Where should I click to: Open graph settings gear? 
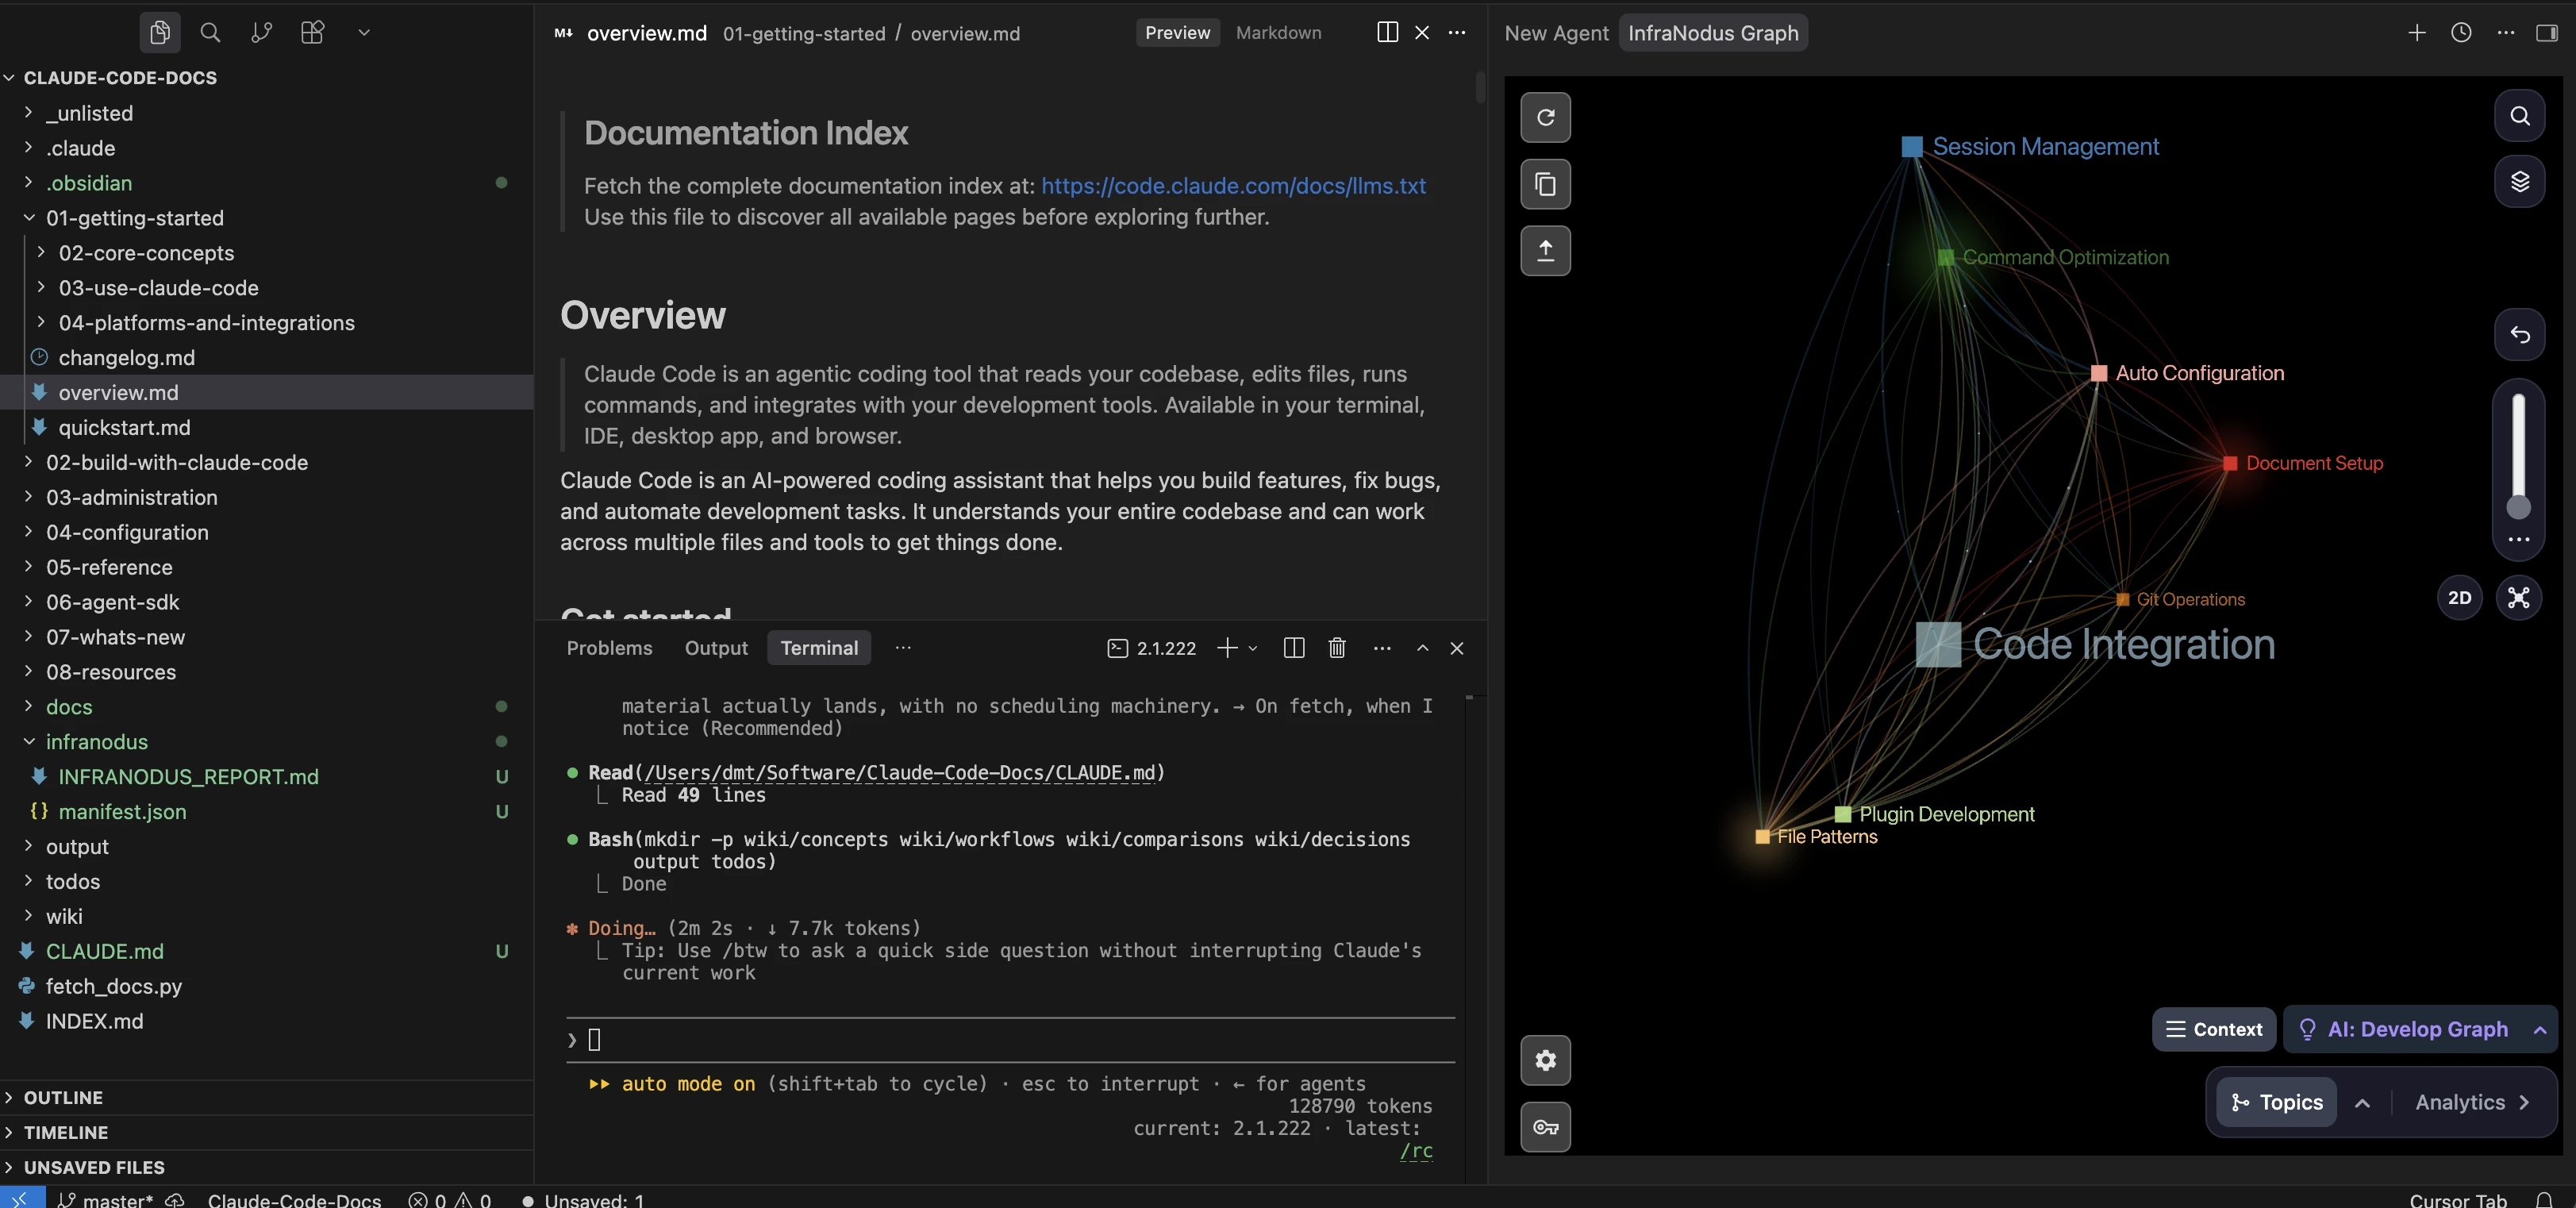[x=1545, y=1060]
